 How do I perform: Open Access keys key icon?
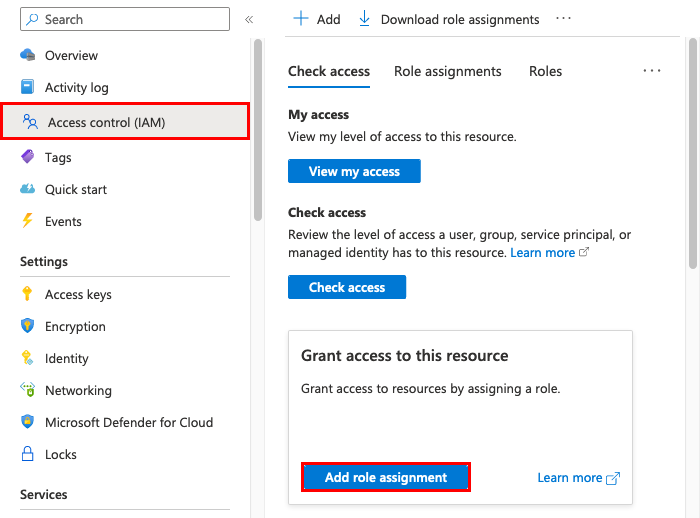(x=28, y=294)
